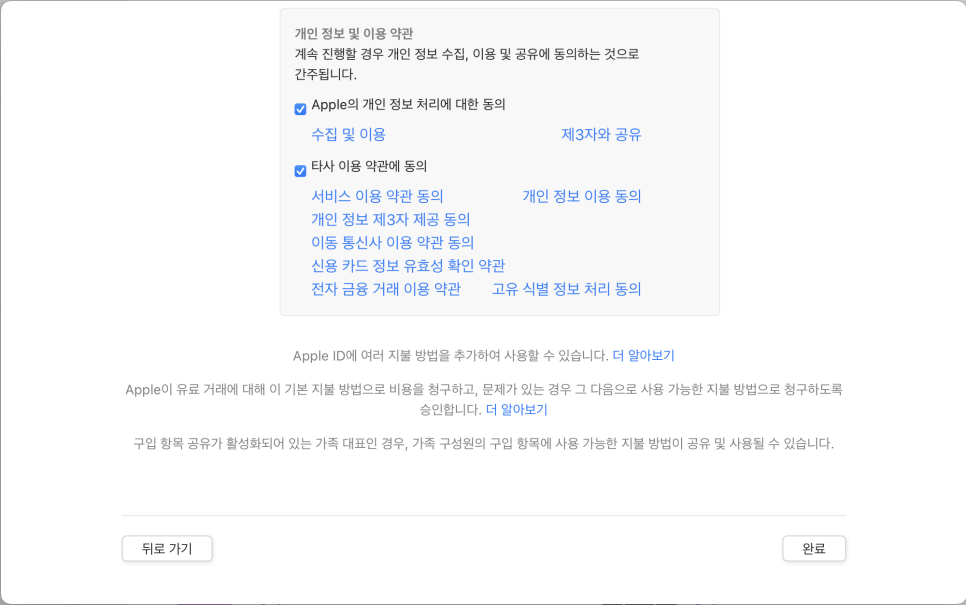The height and width of the screenshot is (605, 966).
Task: Go back with 뒤로 가기 button
Action: (167, 548)
